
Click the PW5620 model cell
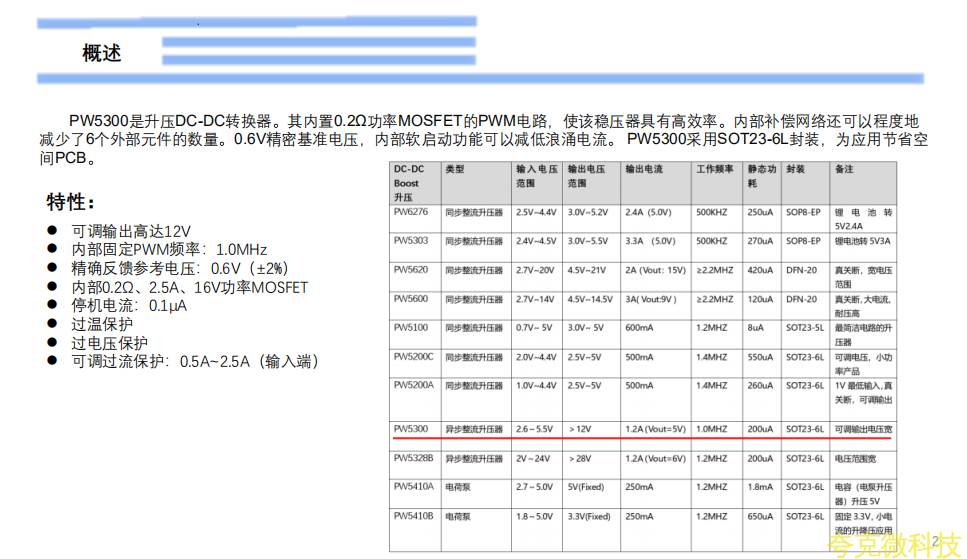pyautogui.click(x=411, y=270)
